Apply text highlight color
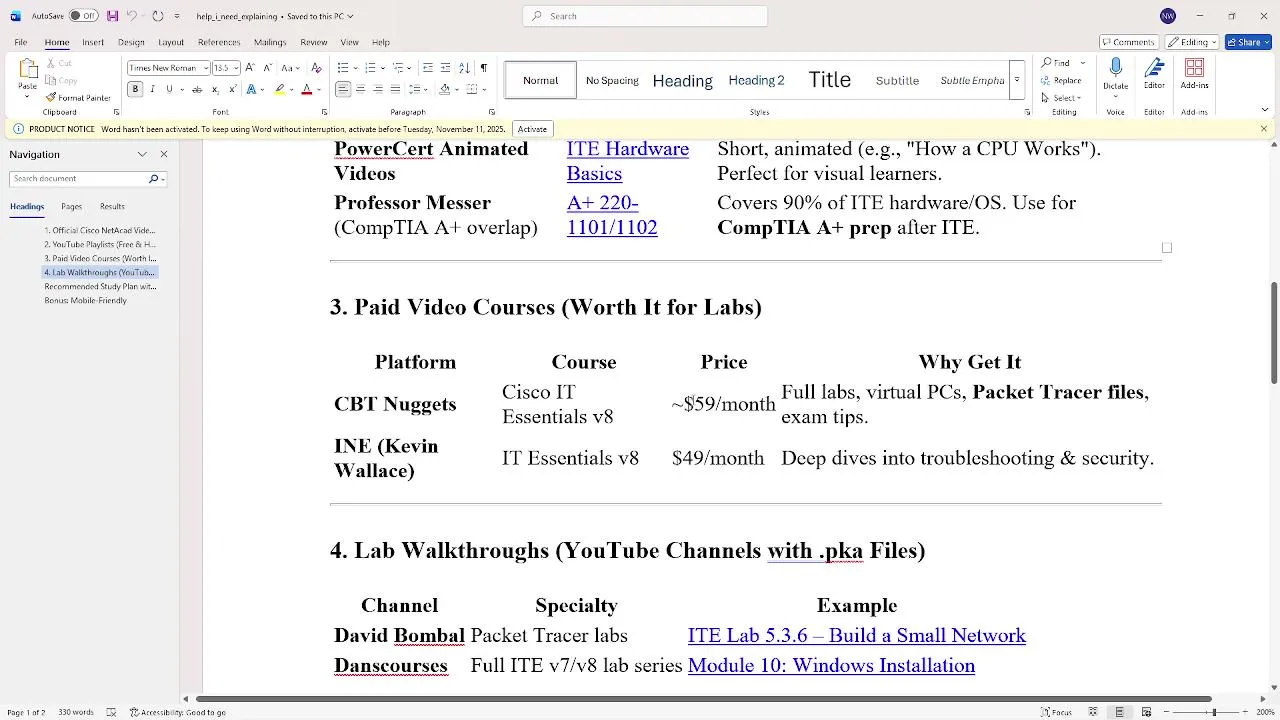The image size is (1280, 720). coord(280,89)
